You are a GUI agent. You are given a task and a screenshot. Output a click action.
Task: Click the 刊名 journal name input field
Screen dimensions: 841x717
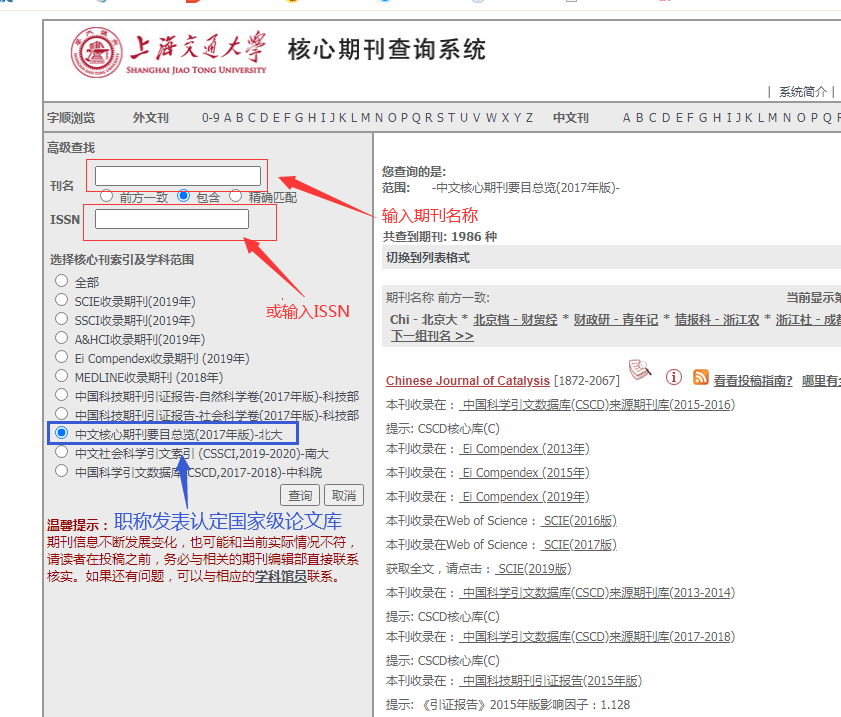[x=178, y=176]
